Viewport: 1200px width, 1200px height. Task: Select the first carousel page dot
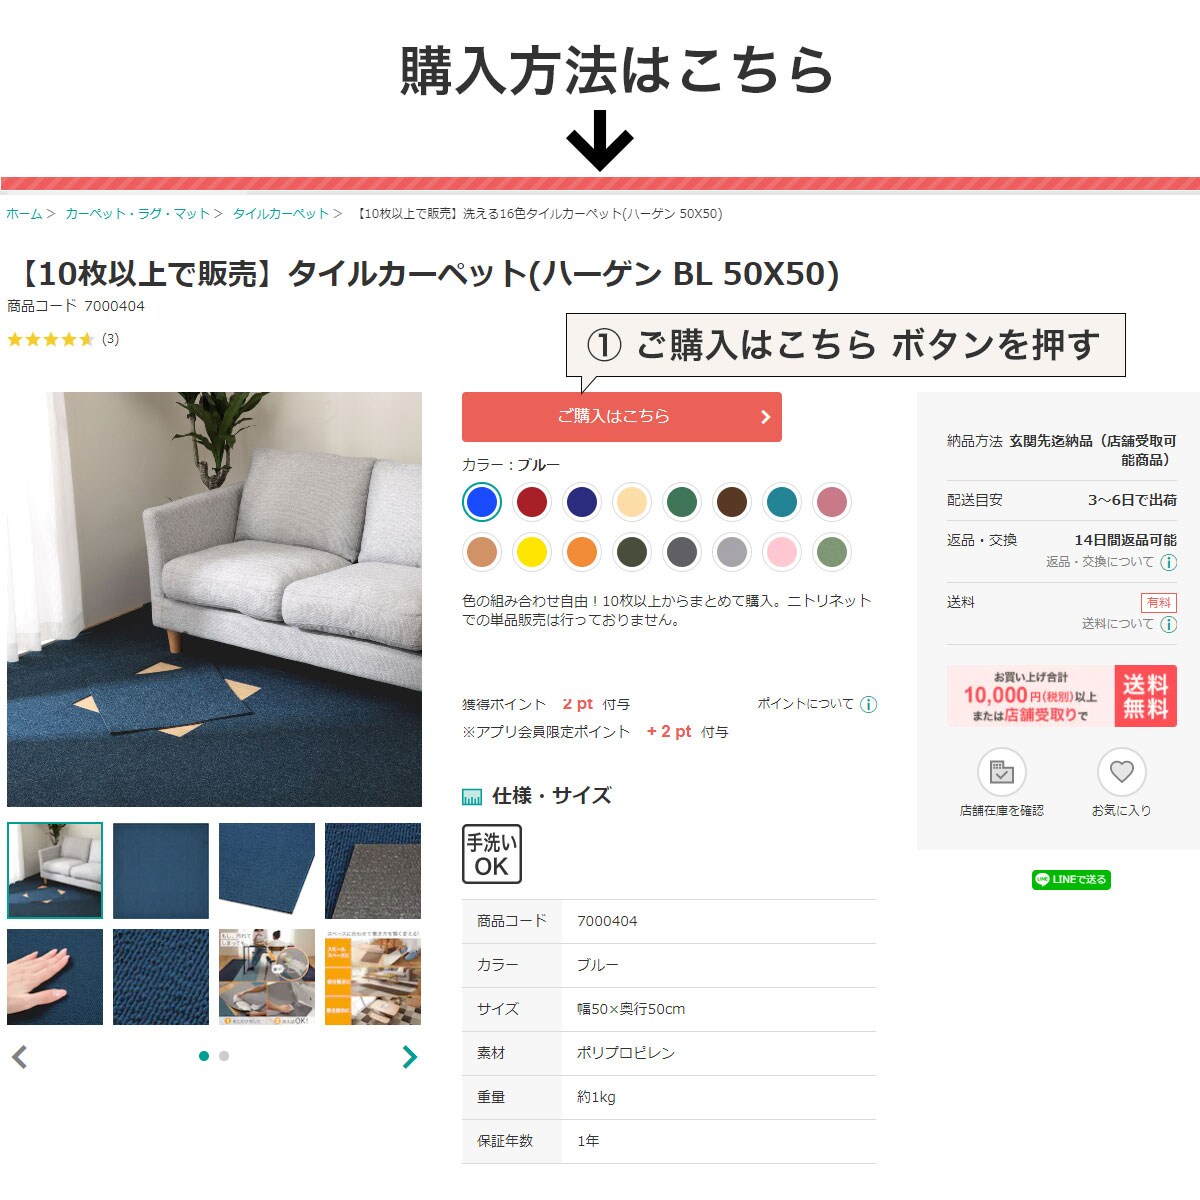[204, 1056]
